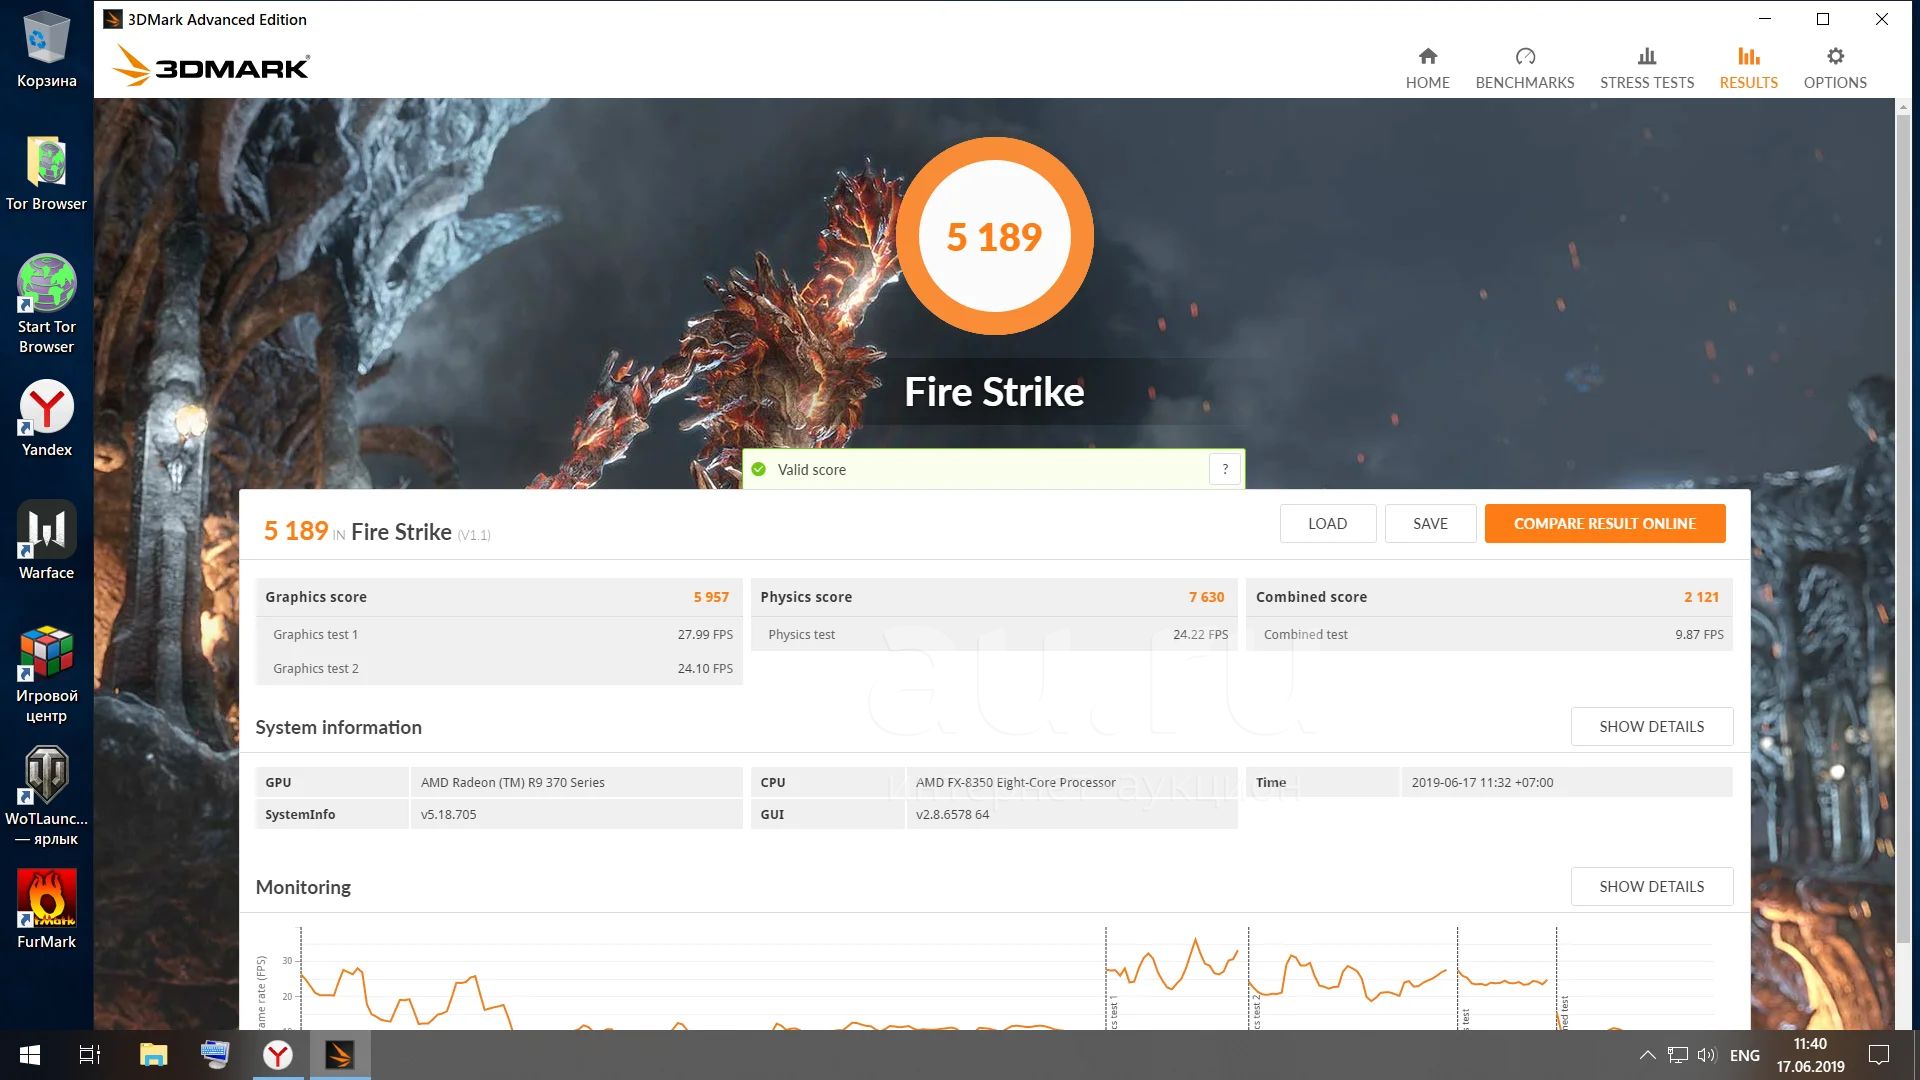
Task: Select the Tor Browser folder icon
Action: pos(46,173)
